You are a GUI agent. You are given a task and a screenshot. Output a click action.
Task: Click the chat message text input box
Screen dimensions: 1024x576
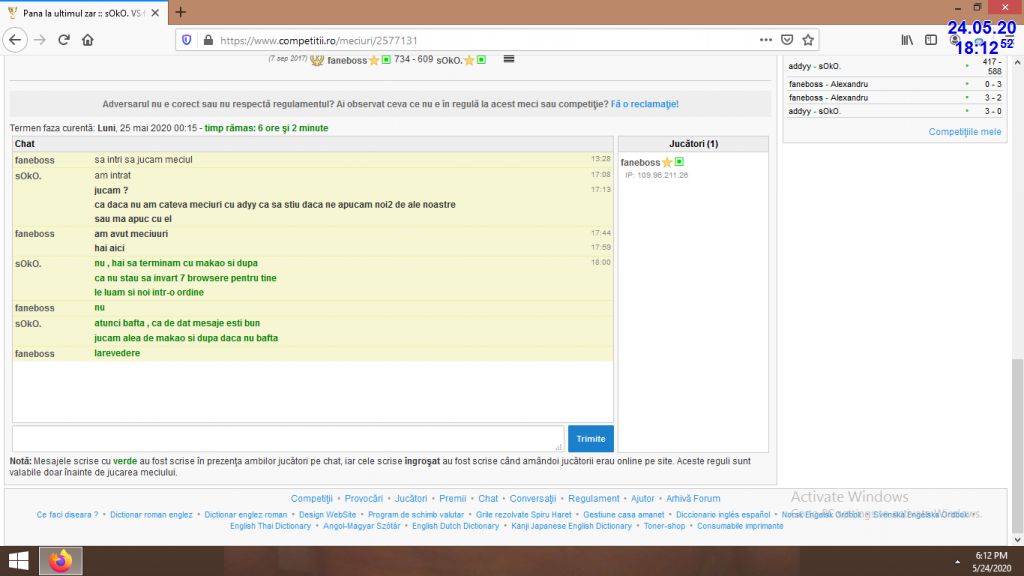pyautogui.click(x=288, y=438)
